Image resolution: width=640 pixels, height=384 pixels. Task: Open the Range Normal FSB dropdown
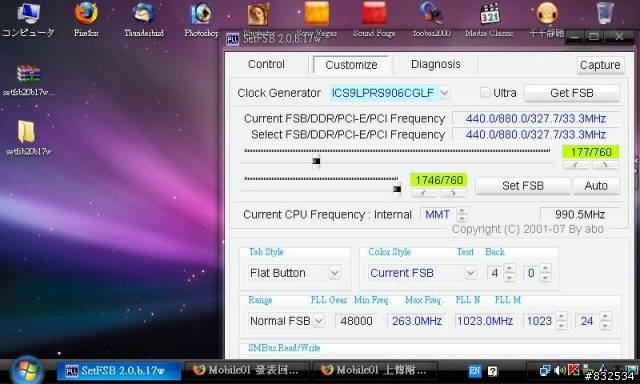(x=319, y=321)
